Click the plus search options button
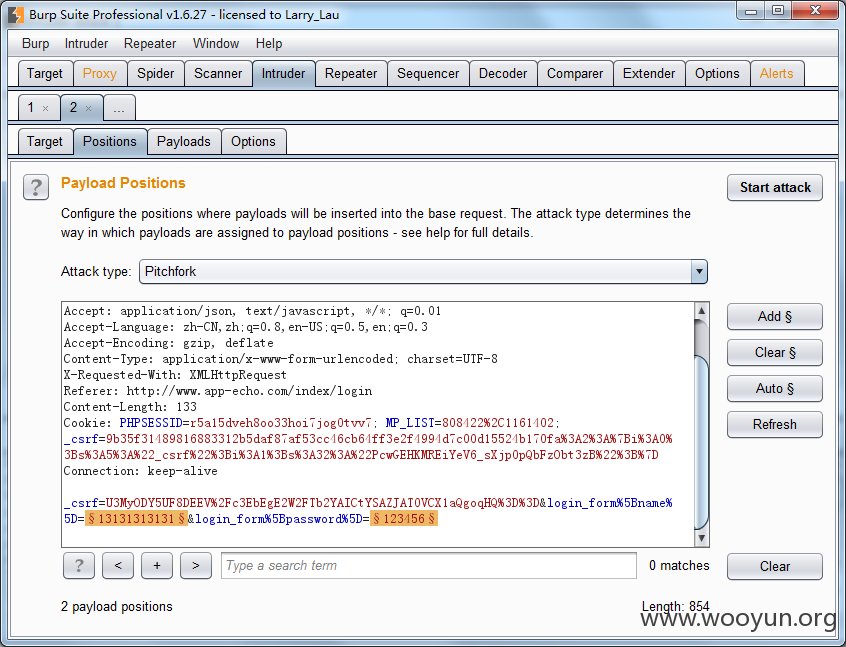The width and height of the screenshot is (846, 647). pyautogui.click(x=157, y=566)
